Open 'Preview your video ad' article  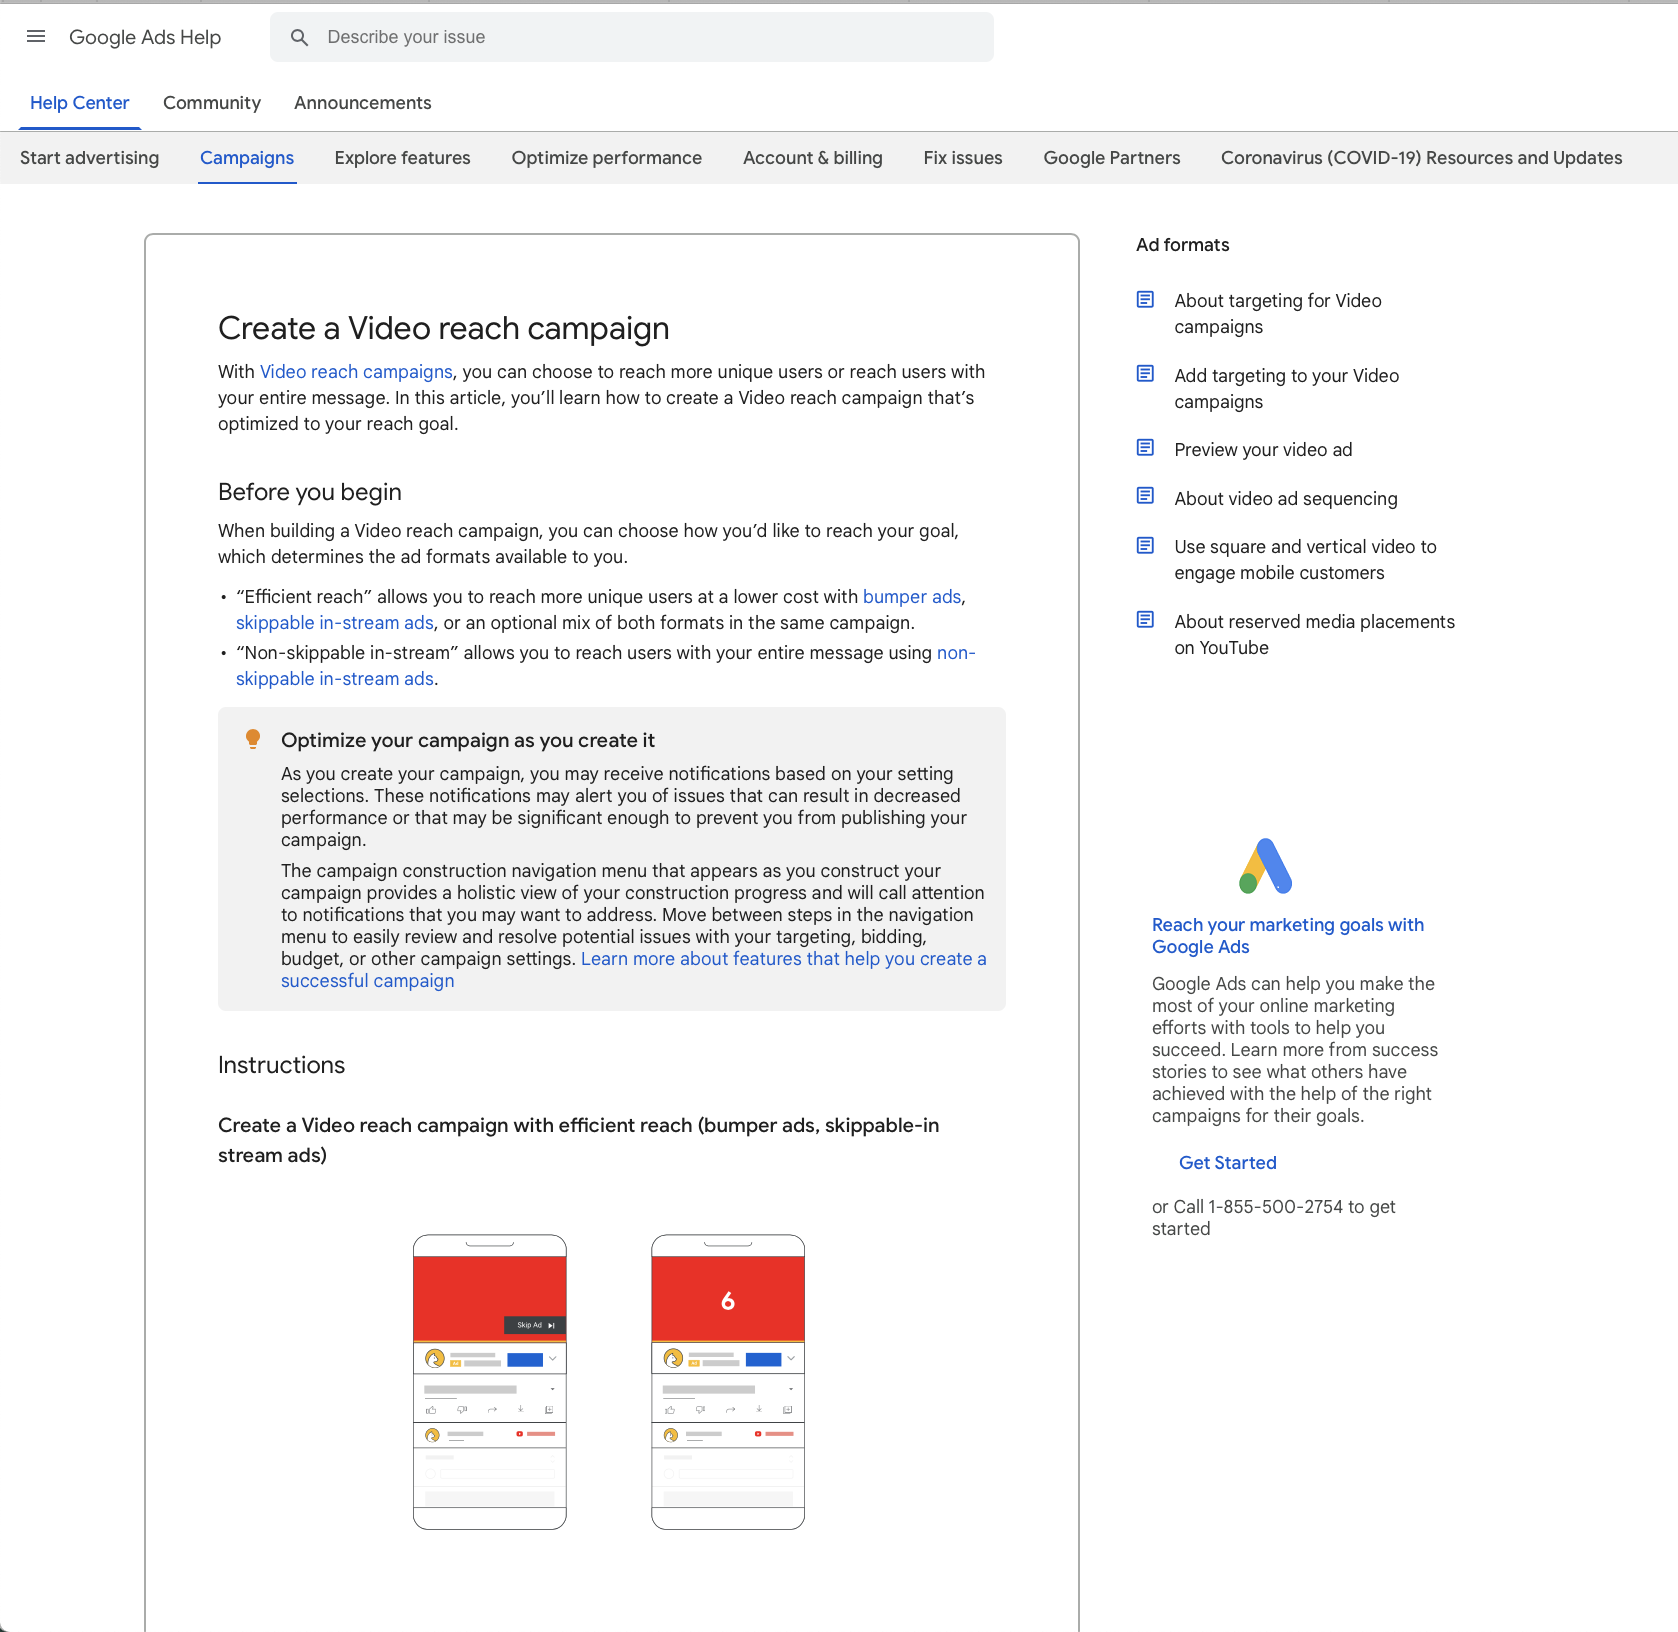click(x=1263, y=450)
